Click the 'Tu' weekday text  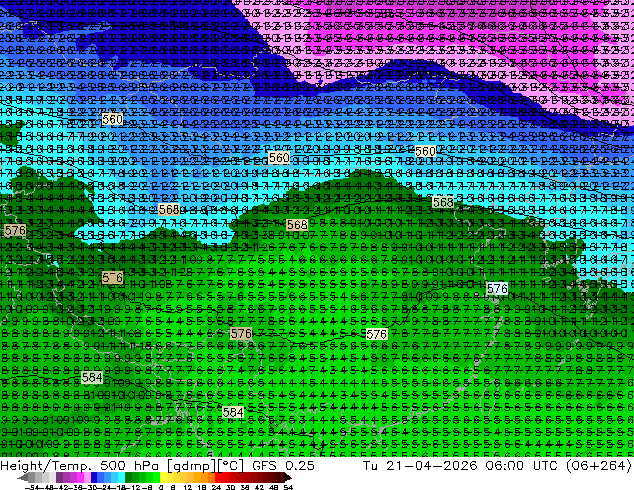[370, 466]
